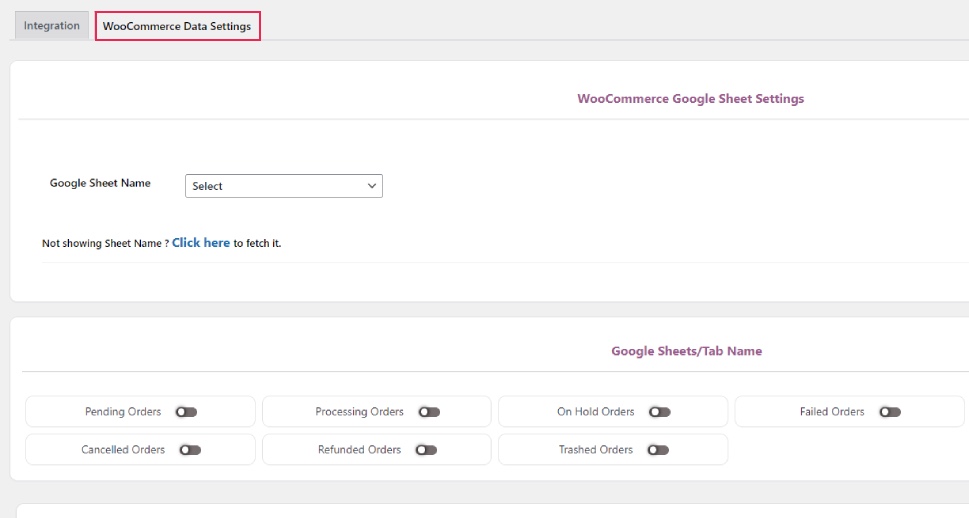Screen dimensions: 969x518
Task: Click the Failed Orders label text
Action: (832, 412)
